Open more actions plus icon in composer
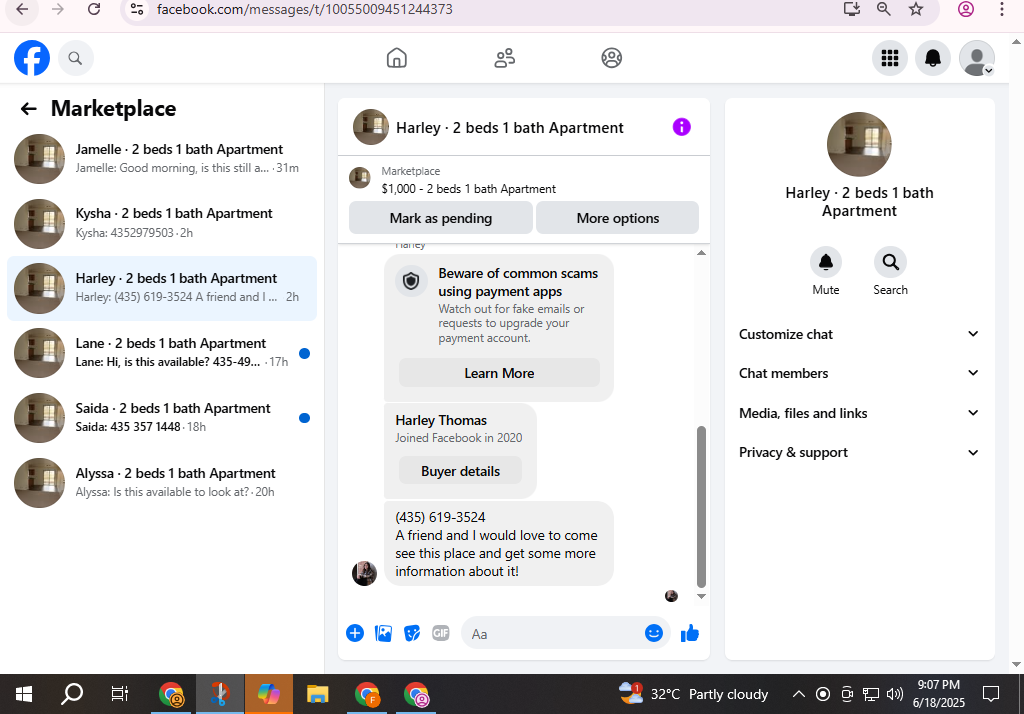The width and height of the screenshot is (1024, 714). point(355,633)
